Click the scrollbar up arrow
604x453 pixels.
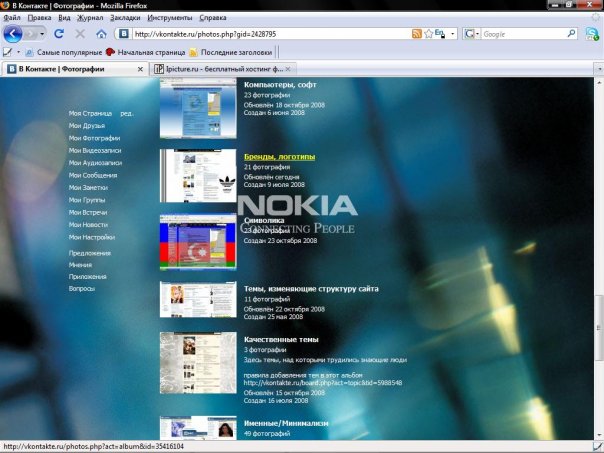[599, 82]
